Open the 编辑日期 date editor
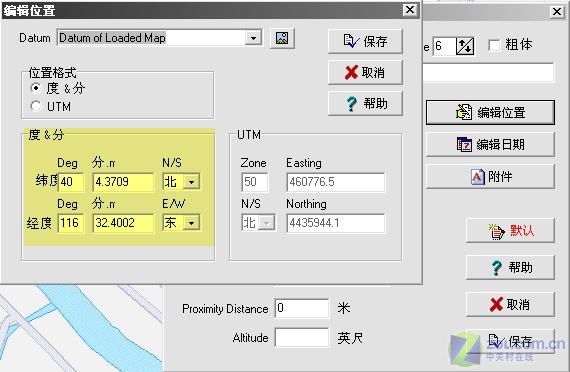 [x=490, y=144]
